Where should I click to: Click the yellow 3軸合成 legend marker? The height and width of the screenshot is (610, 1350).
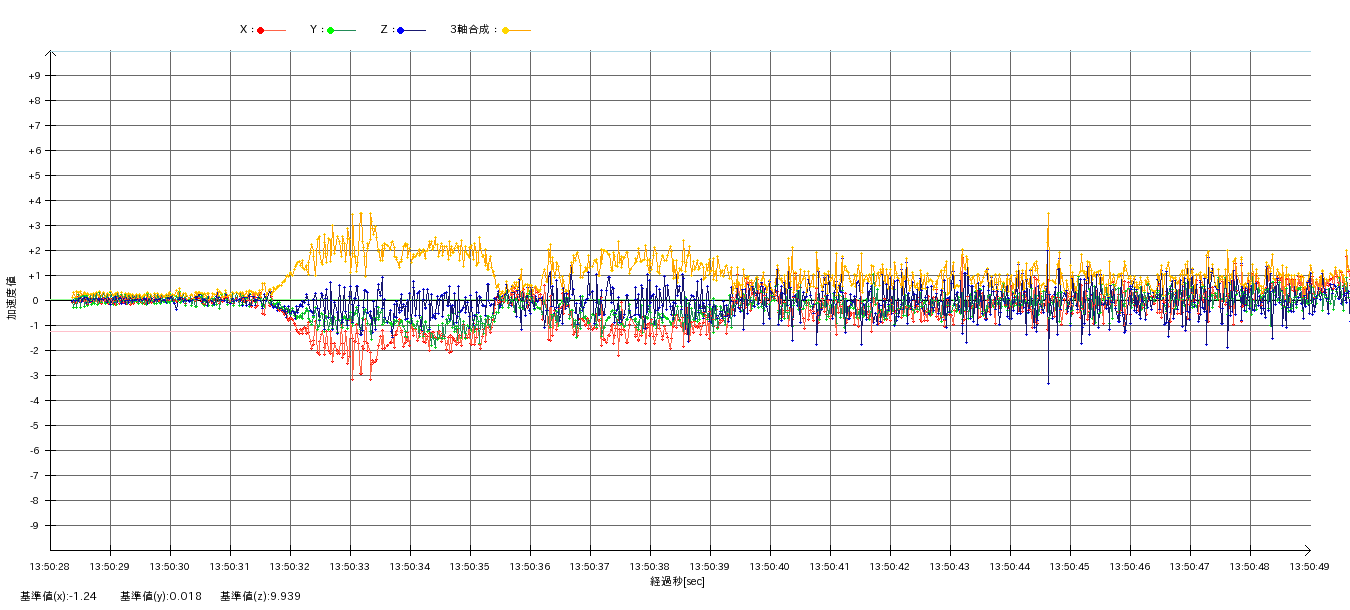tap(506, 30)
